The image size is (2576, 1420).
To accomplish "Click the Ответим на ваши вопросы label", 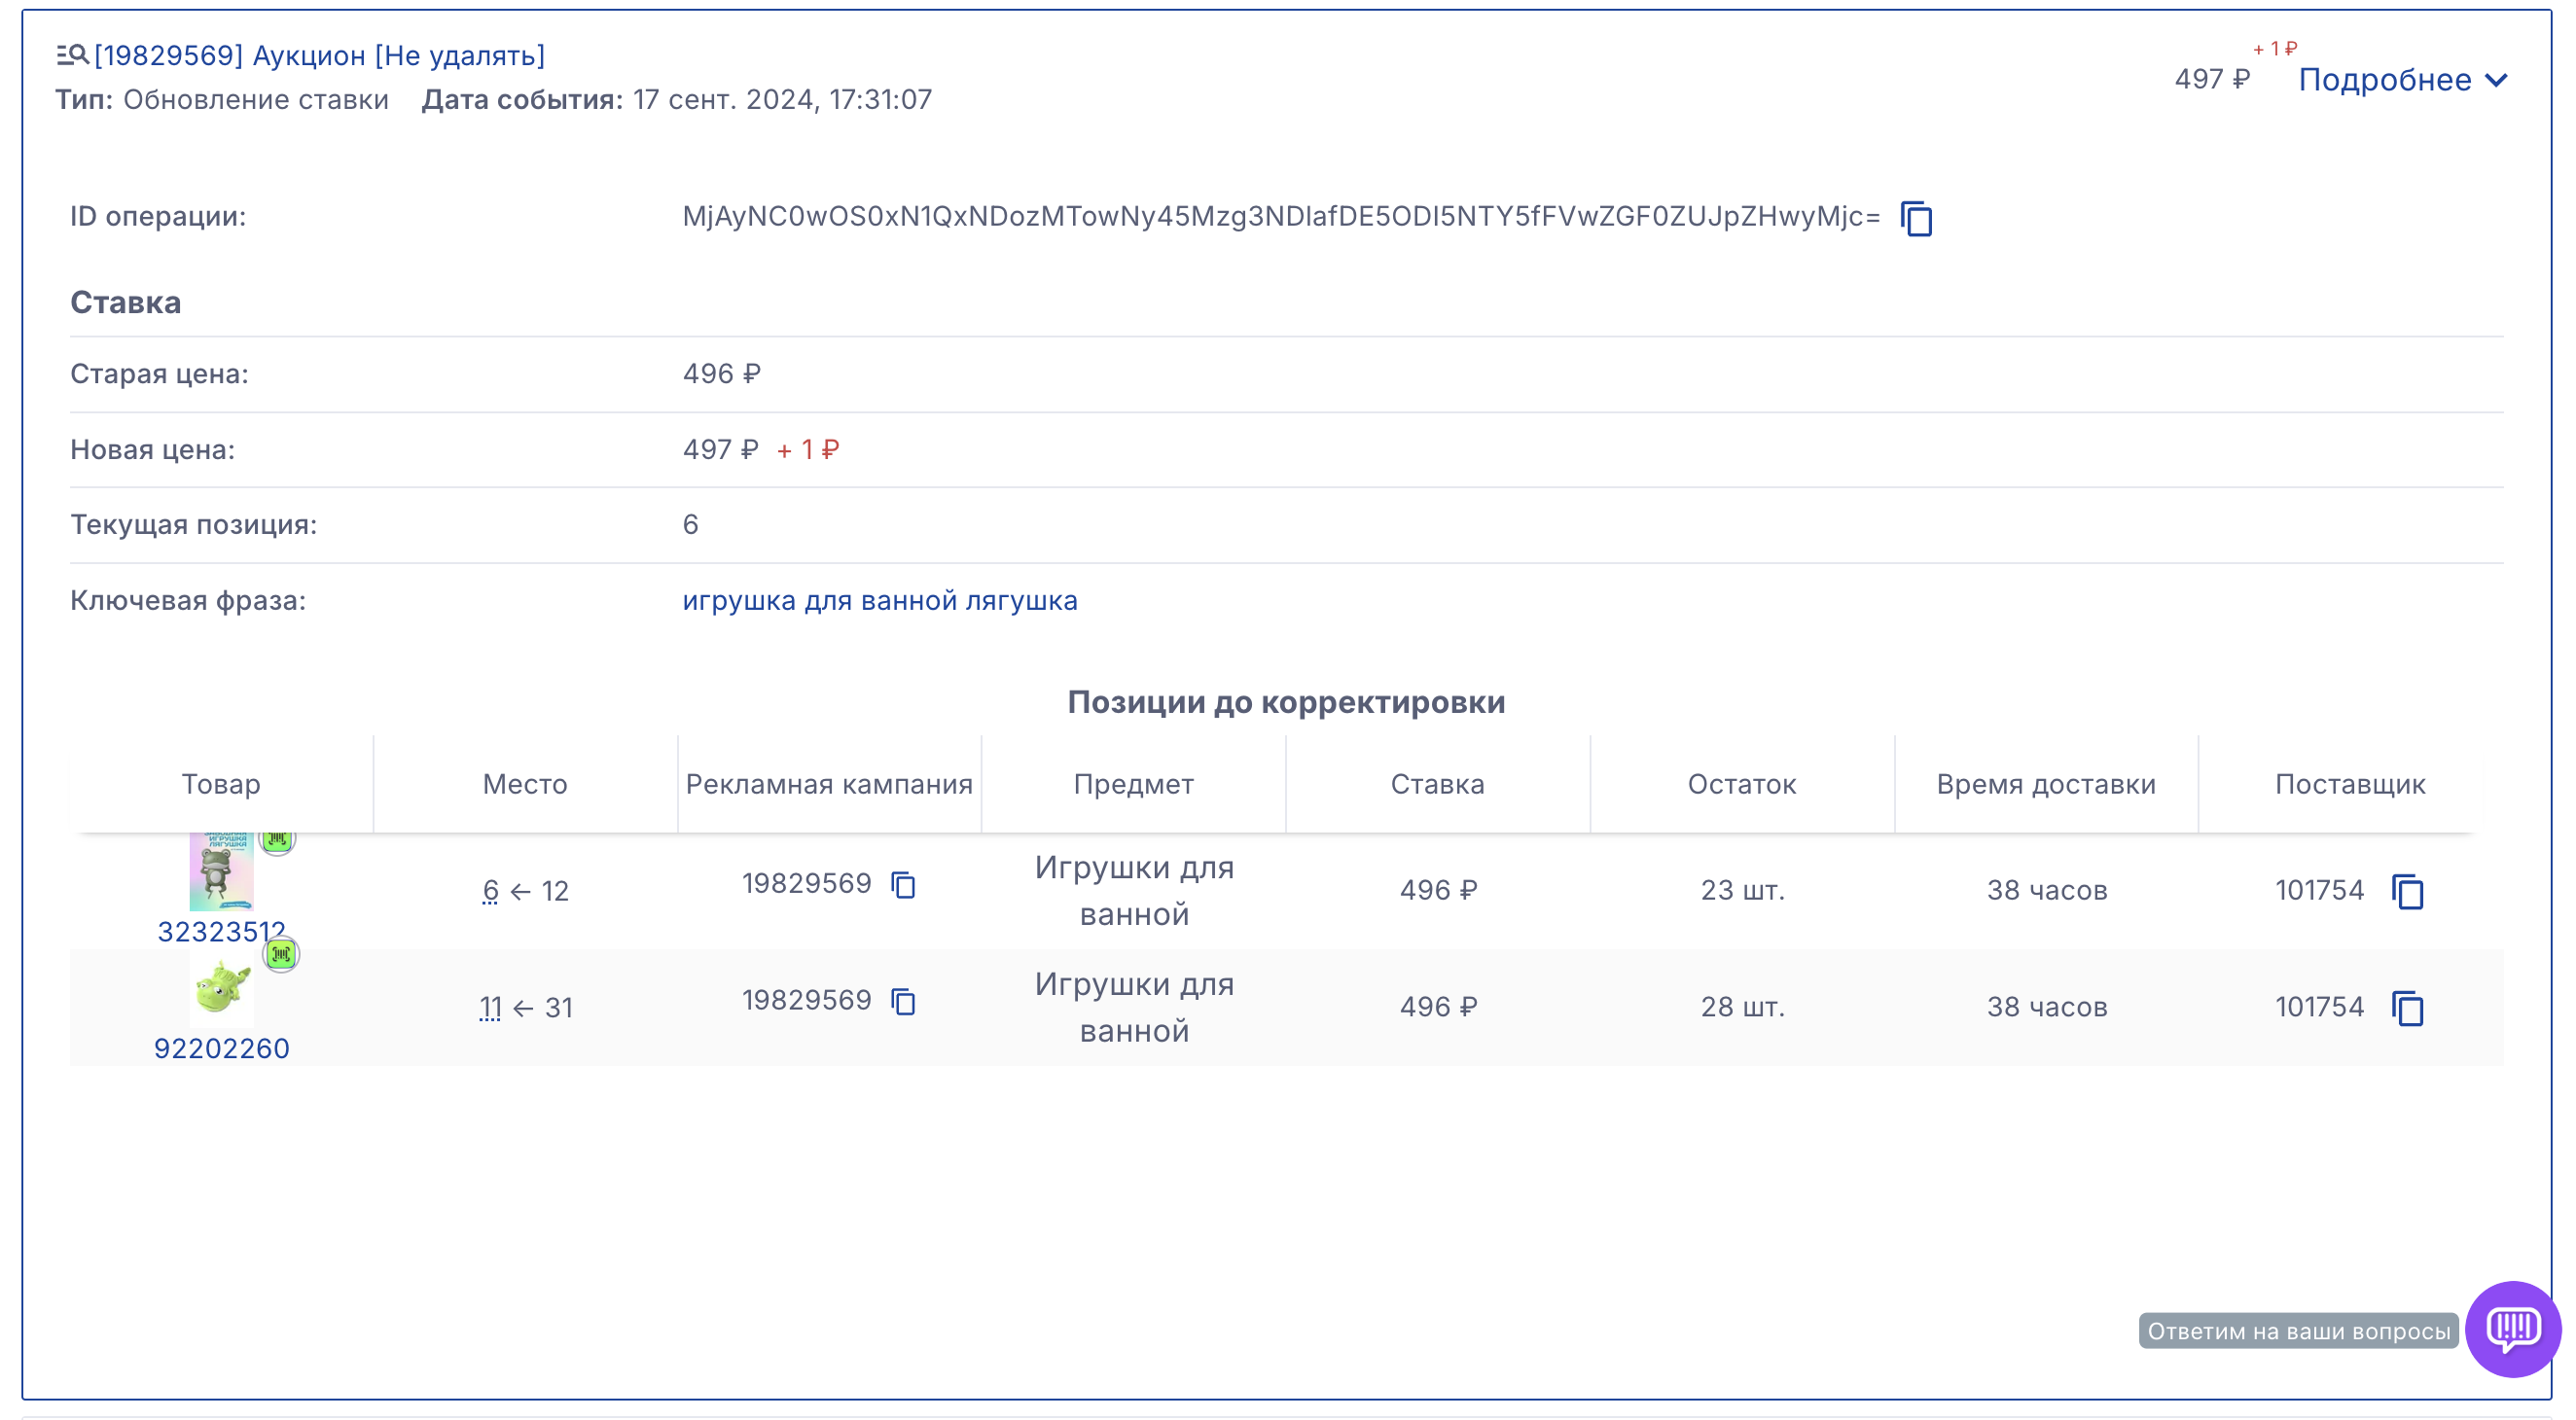I will point(2297,1330).
